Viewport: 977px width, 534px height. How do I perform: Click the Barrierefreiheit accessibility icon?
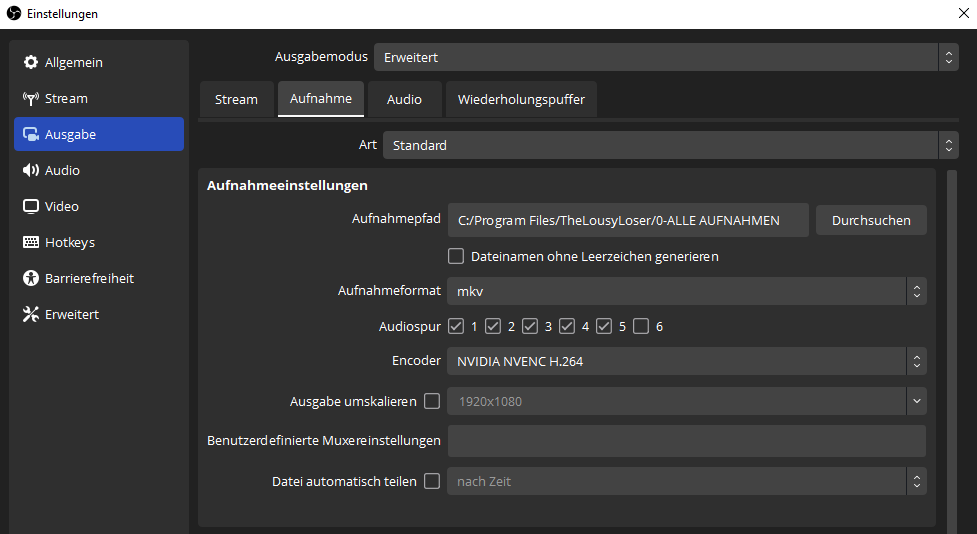30,279
